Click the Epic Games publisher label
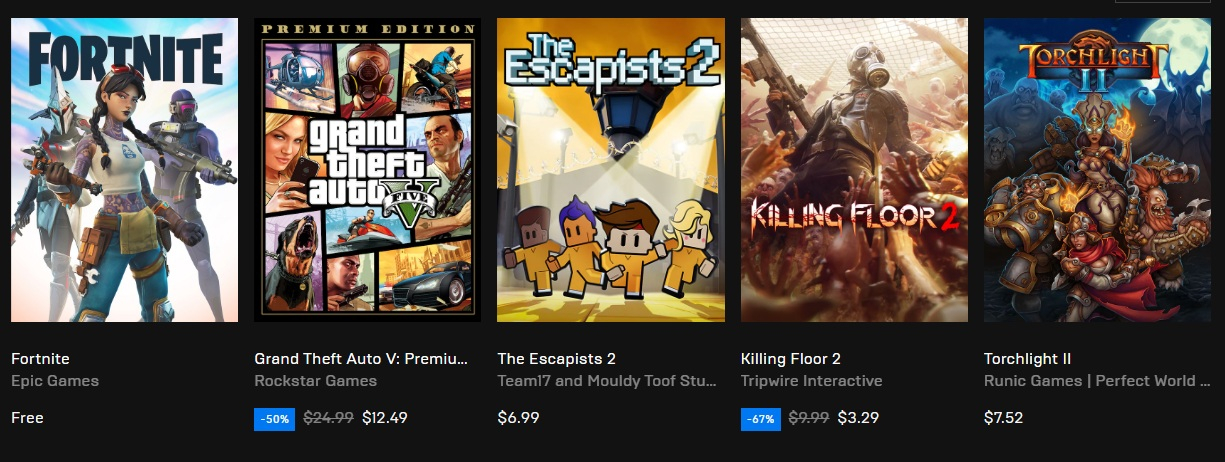This screenshot has height=462, width=1225. click(x=55, y=381)
